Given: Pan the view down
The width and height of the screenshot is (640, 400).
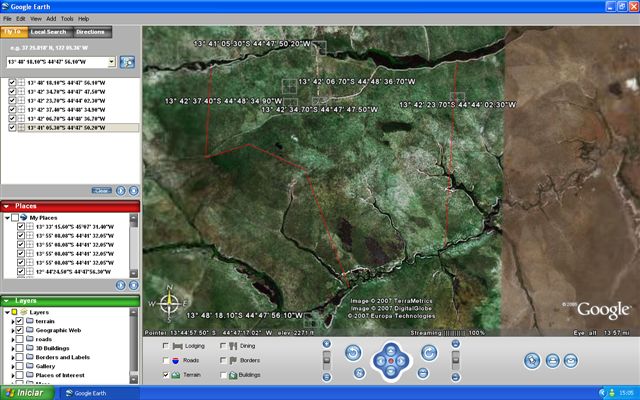Looking at the screenshot, I should point(391,371).
